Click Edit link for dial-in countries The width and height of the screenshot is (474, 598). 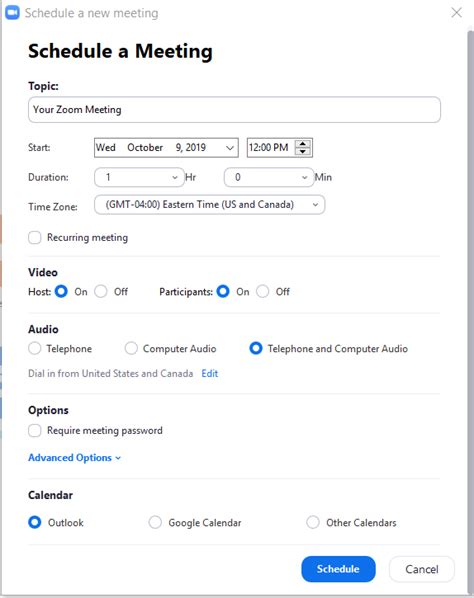click(210, 373)
